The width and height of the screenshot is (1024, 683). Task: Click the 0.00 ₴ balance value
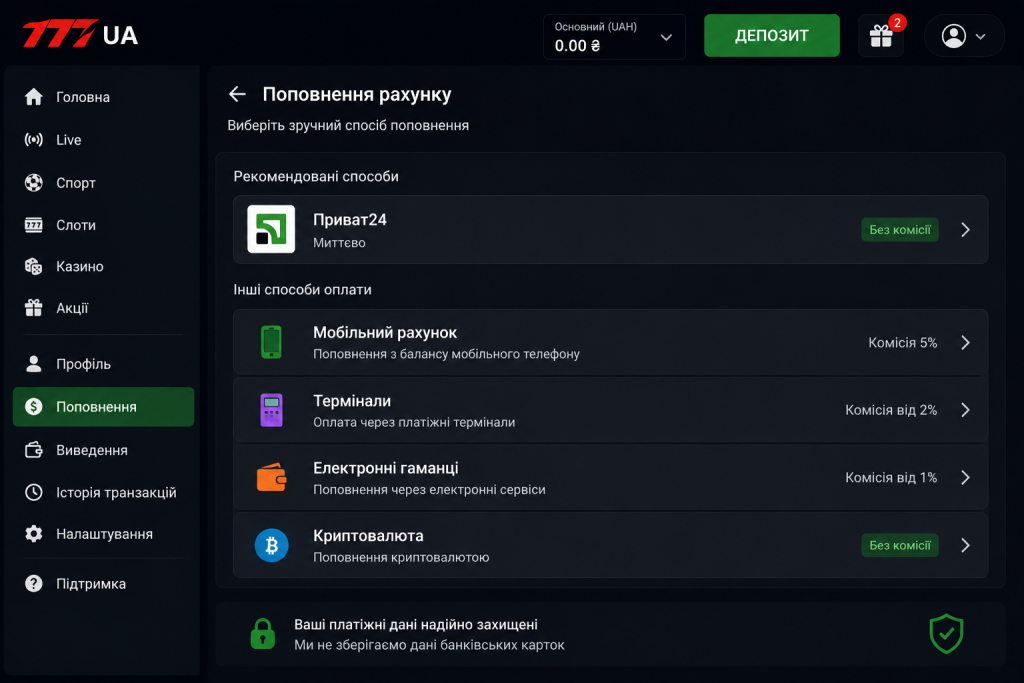pos(577,46)
